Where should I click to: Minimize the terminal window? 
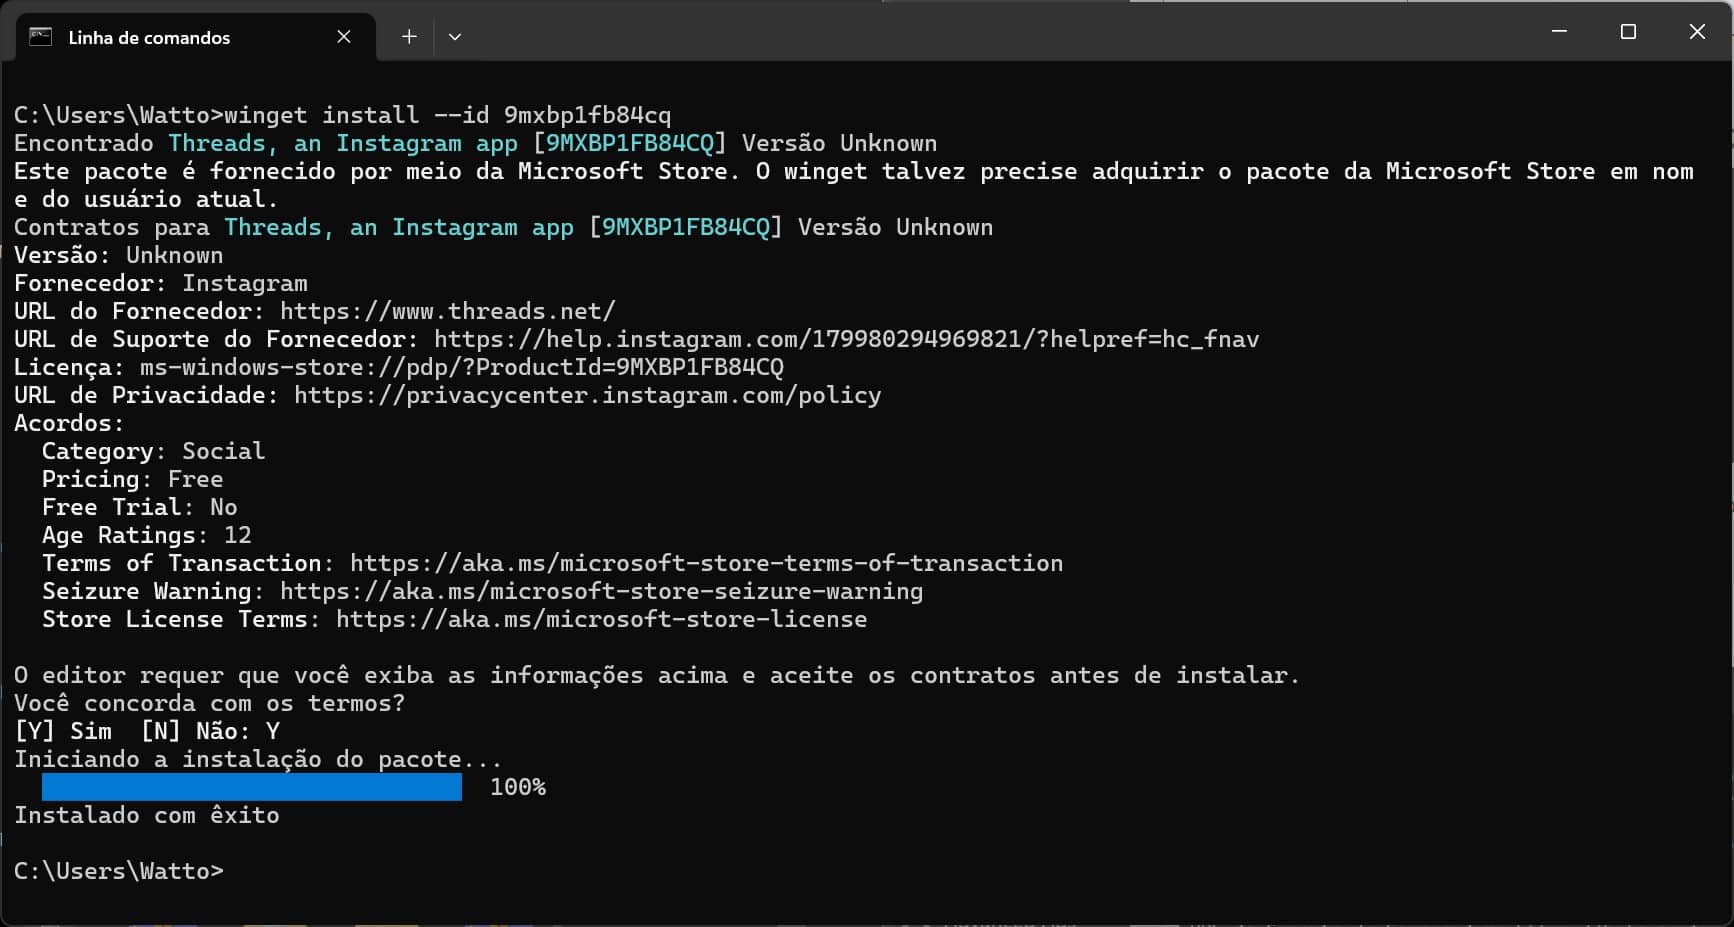point(1559,32)
